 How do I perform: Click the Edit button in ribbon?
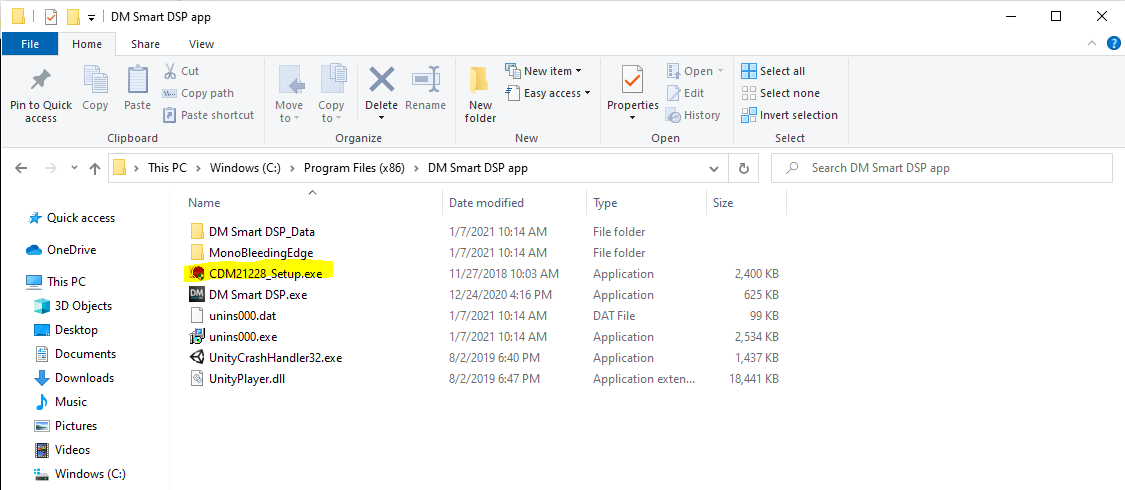tap(685, 93)
